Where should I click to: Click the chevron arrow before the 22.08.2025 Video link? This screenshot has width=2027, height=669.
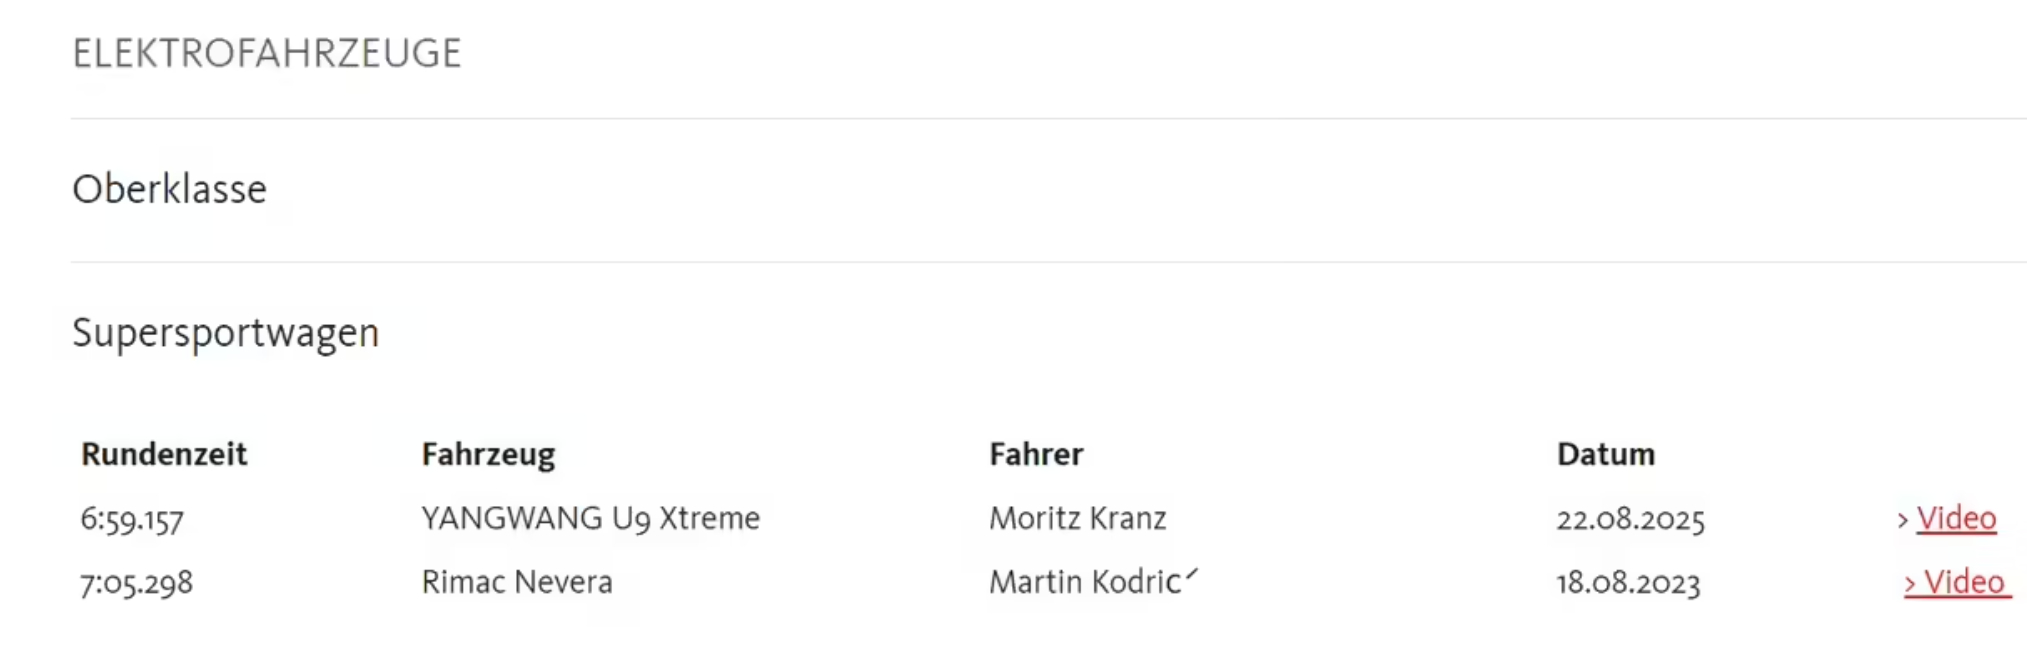(1903, 520)
